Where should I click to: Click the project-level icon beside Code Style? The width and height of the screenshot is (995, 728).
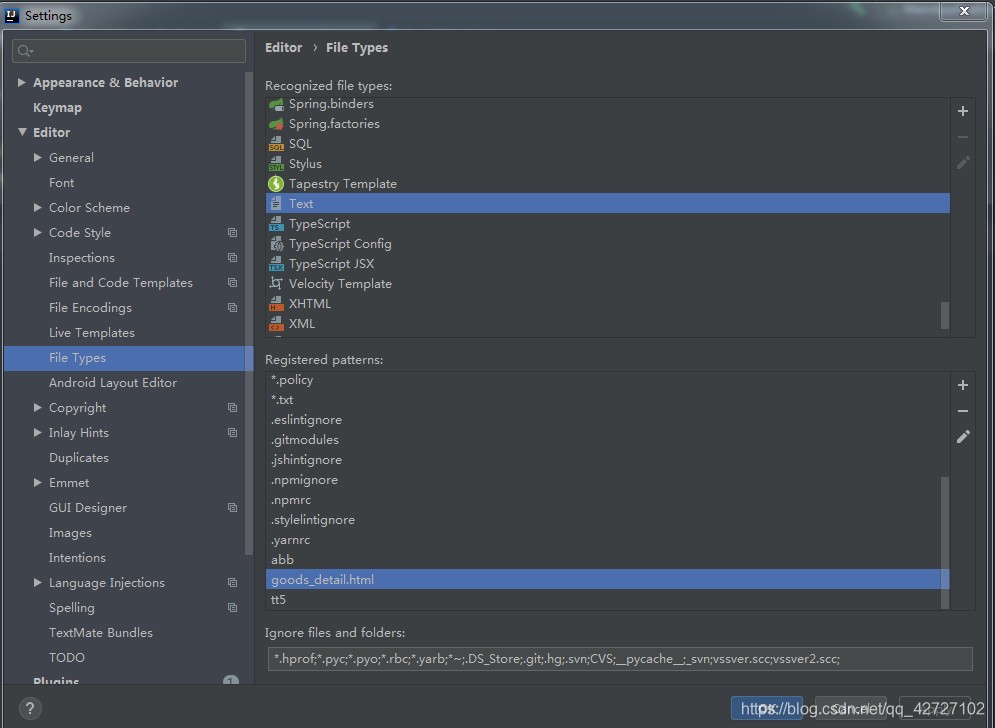[x=232, y=233]
